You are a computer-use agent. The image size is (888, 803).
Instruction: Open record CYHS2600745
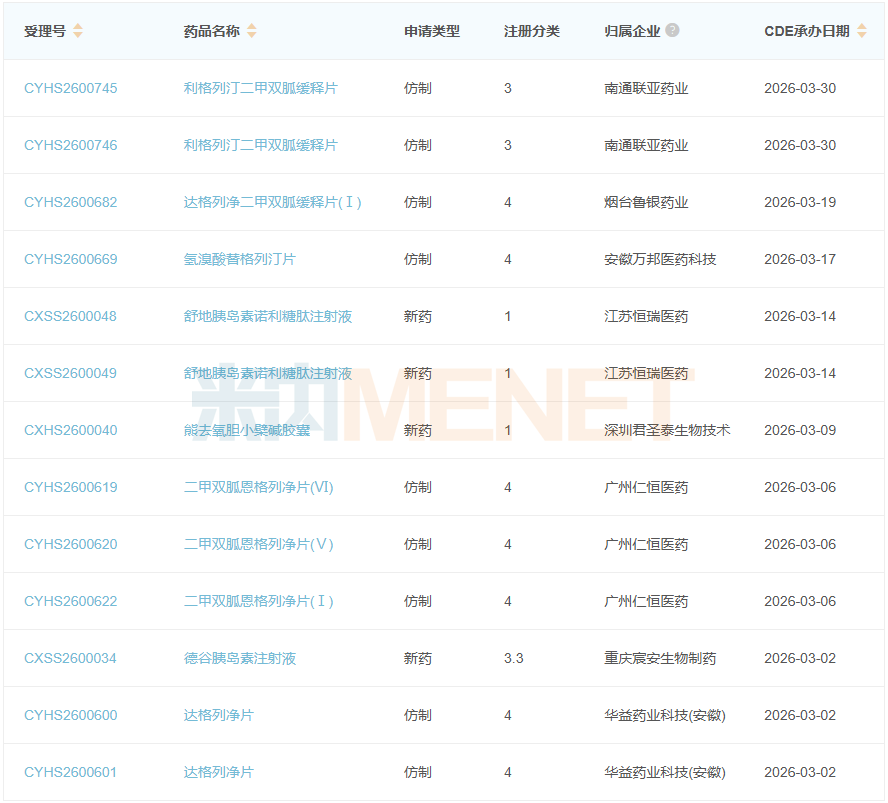70,88
